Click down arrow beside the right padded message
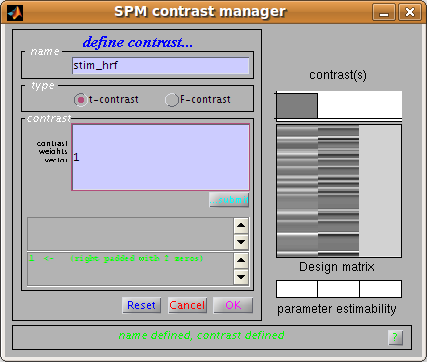 [x=241, y=277]
